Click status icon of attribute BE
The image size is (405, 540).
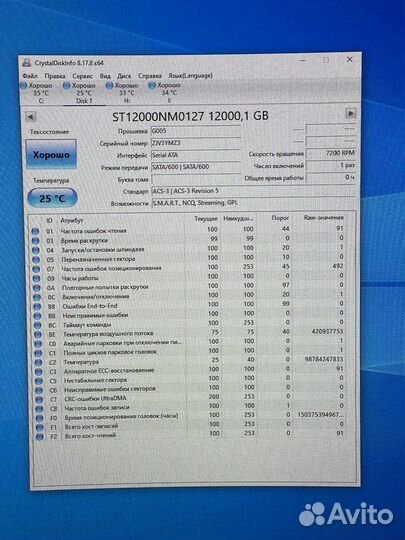point(38,335)
